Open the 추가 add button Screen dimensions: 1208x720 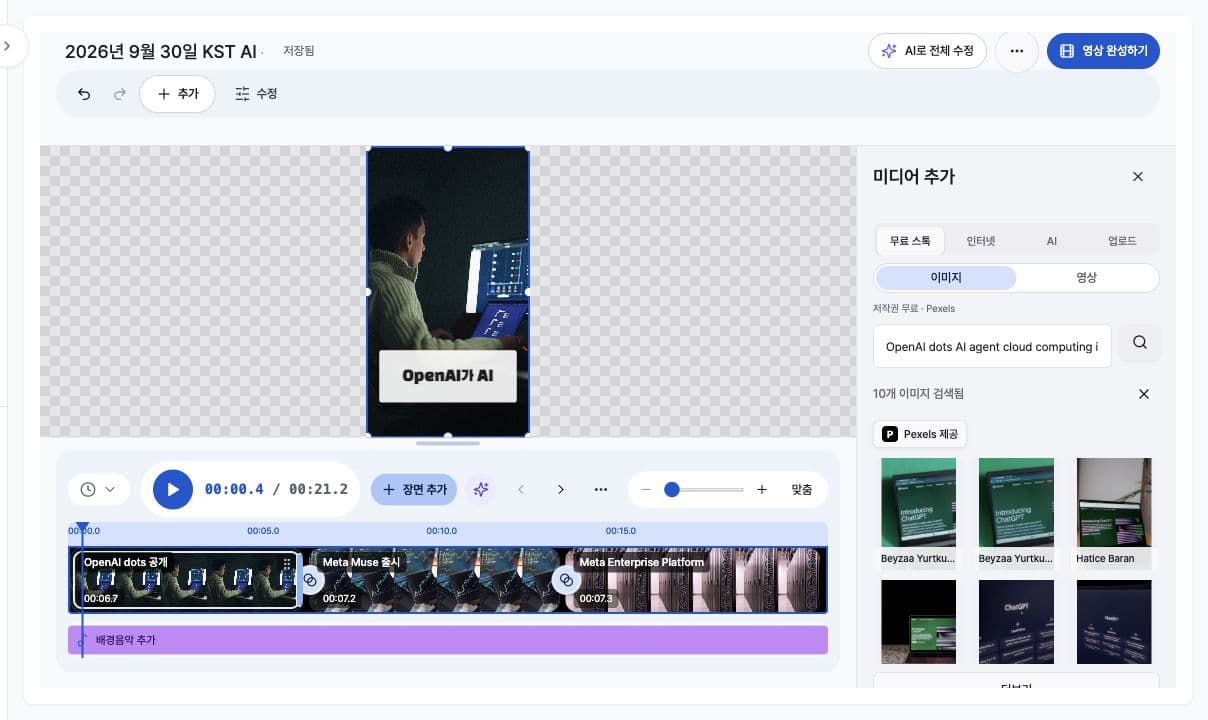click(177, 94)
